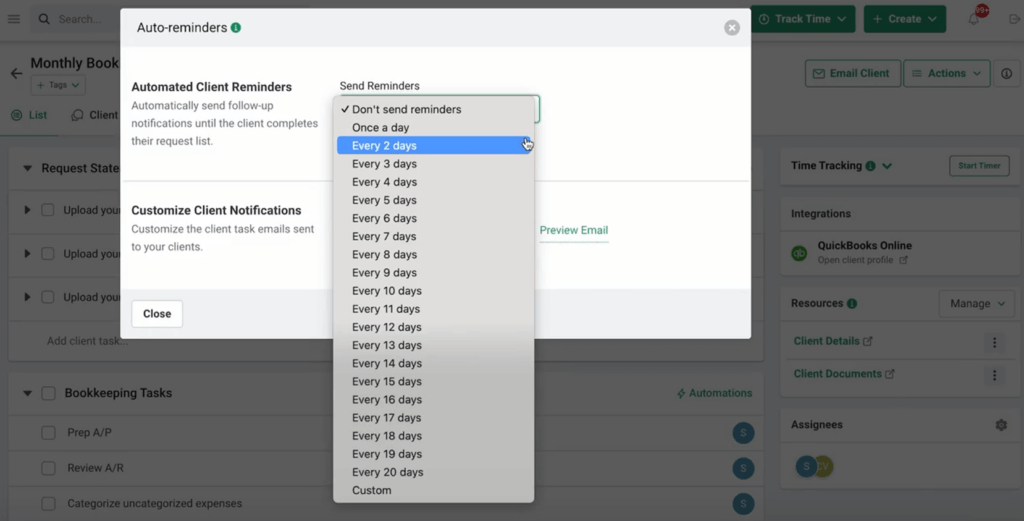Open Client Documents three-dot menu

(x=994, y=375)
